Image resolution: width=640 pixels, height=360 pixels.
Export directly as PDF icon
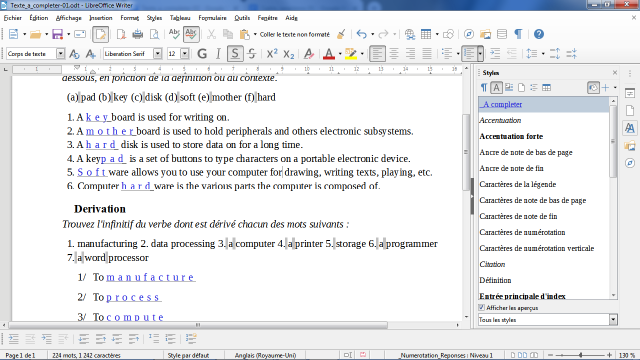click(x=121, y=34)
